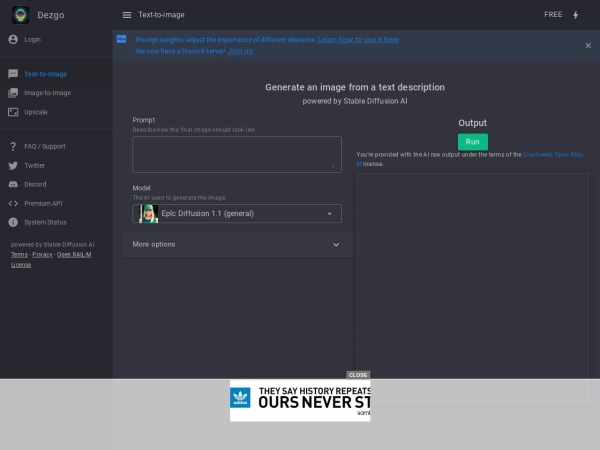
Task: Visit the Twitter link in sidebar
Action: click(34, 165)
